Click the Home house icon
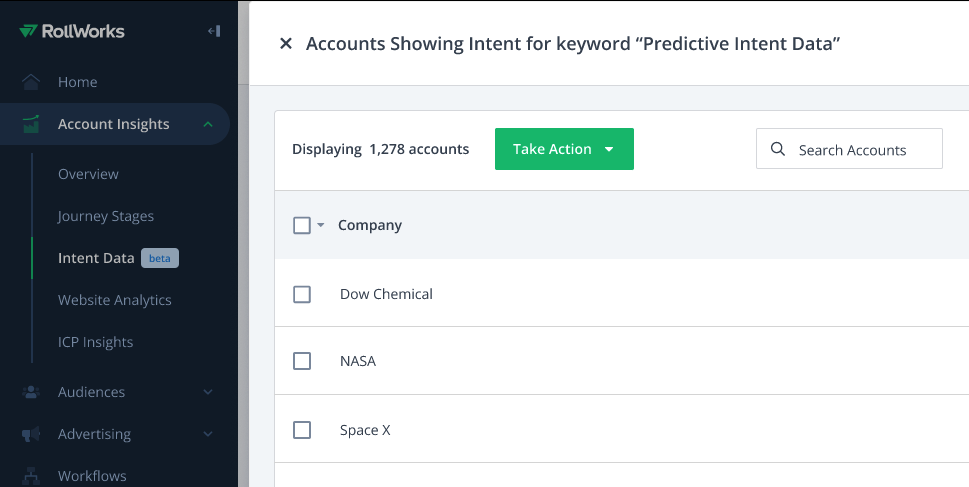 (31, 82)
